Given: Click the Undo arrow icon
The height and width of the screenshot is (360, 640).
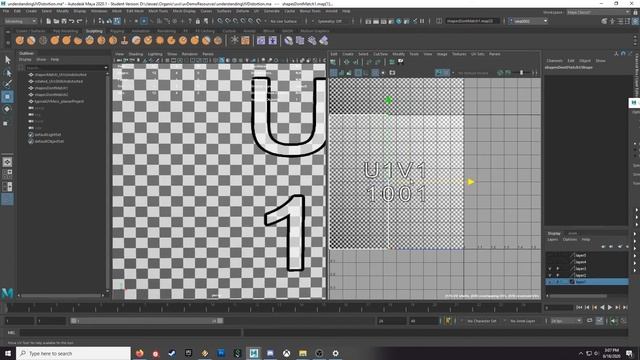Looking at the screenshot, I should tap(72, 21).
